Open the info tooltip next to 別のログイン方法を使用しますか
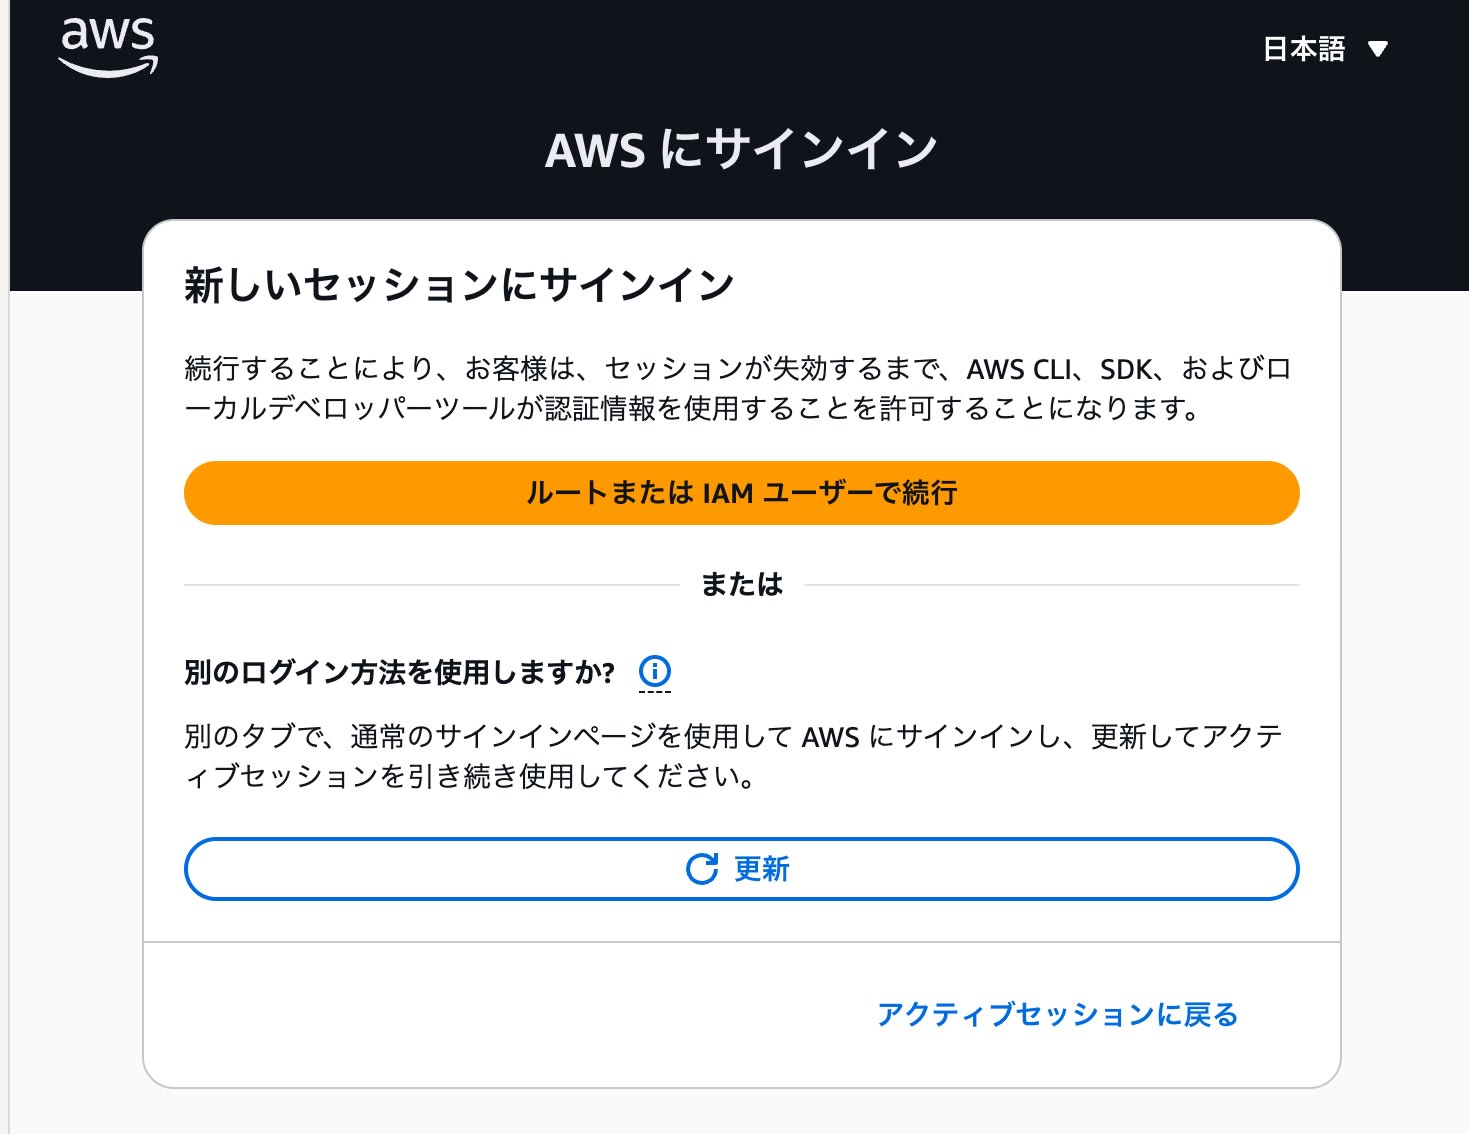This screenshot has width=1469, height=1134. [x=656, y=672]
